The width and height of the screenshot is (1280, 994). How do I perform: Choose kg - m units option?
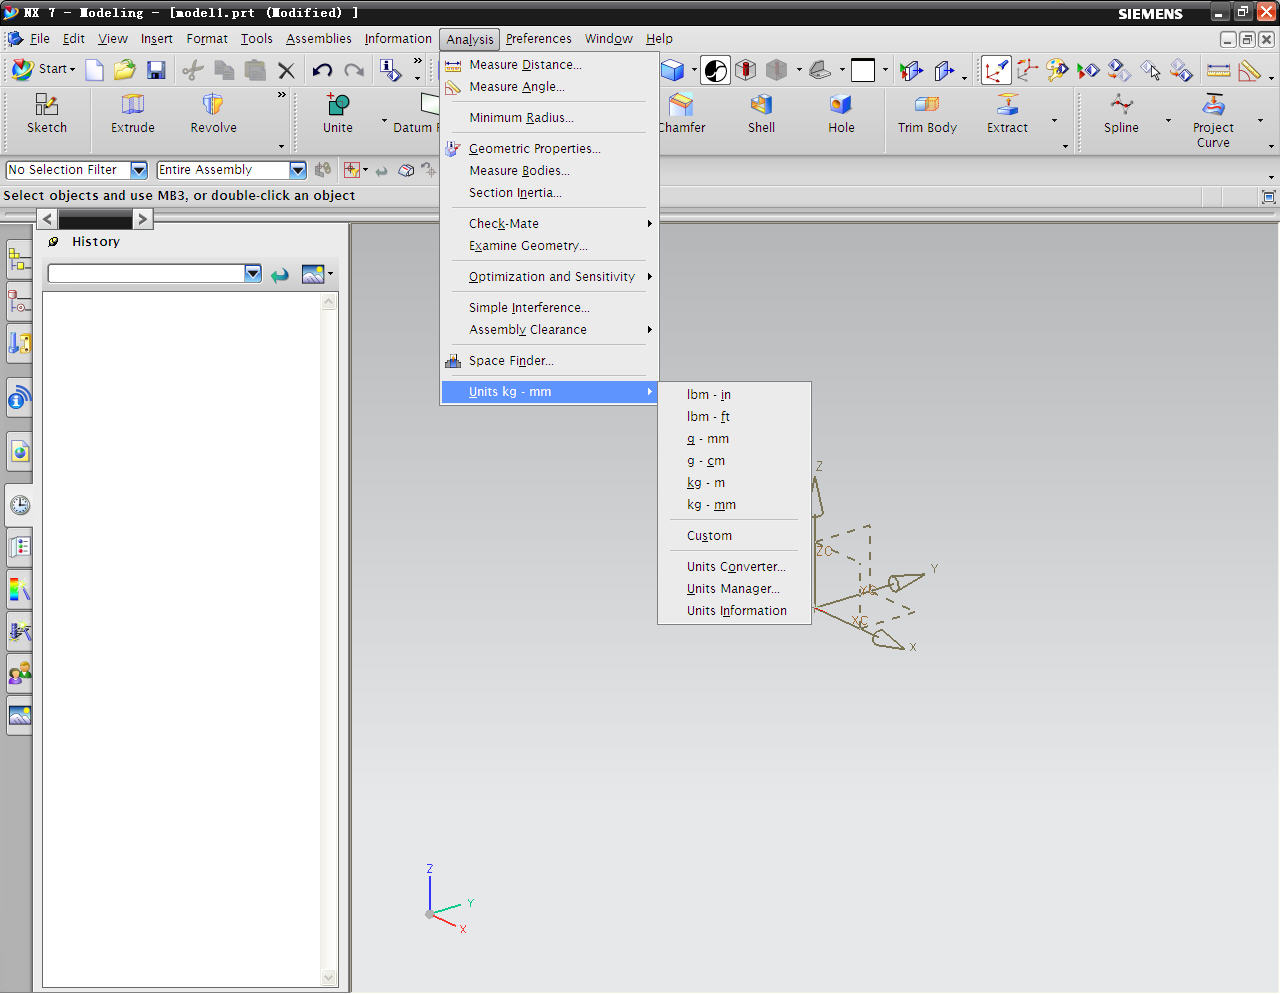click(734, 483)
